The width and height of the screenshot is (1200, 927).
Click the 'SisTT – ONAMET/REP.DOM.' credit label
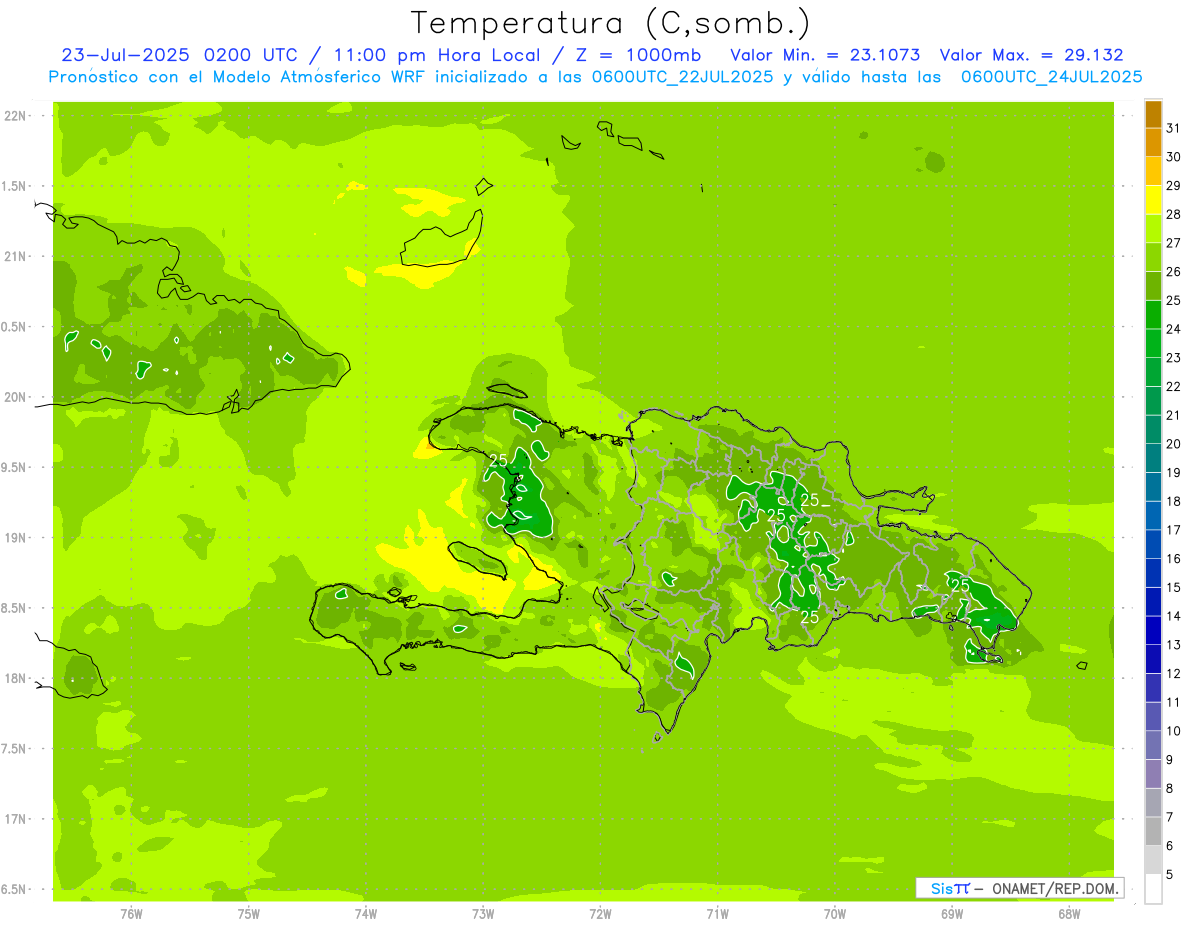point(1020,888)
